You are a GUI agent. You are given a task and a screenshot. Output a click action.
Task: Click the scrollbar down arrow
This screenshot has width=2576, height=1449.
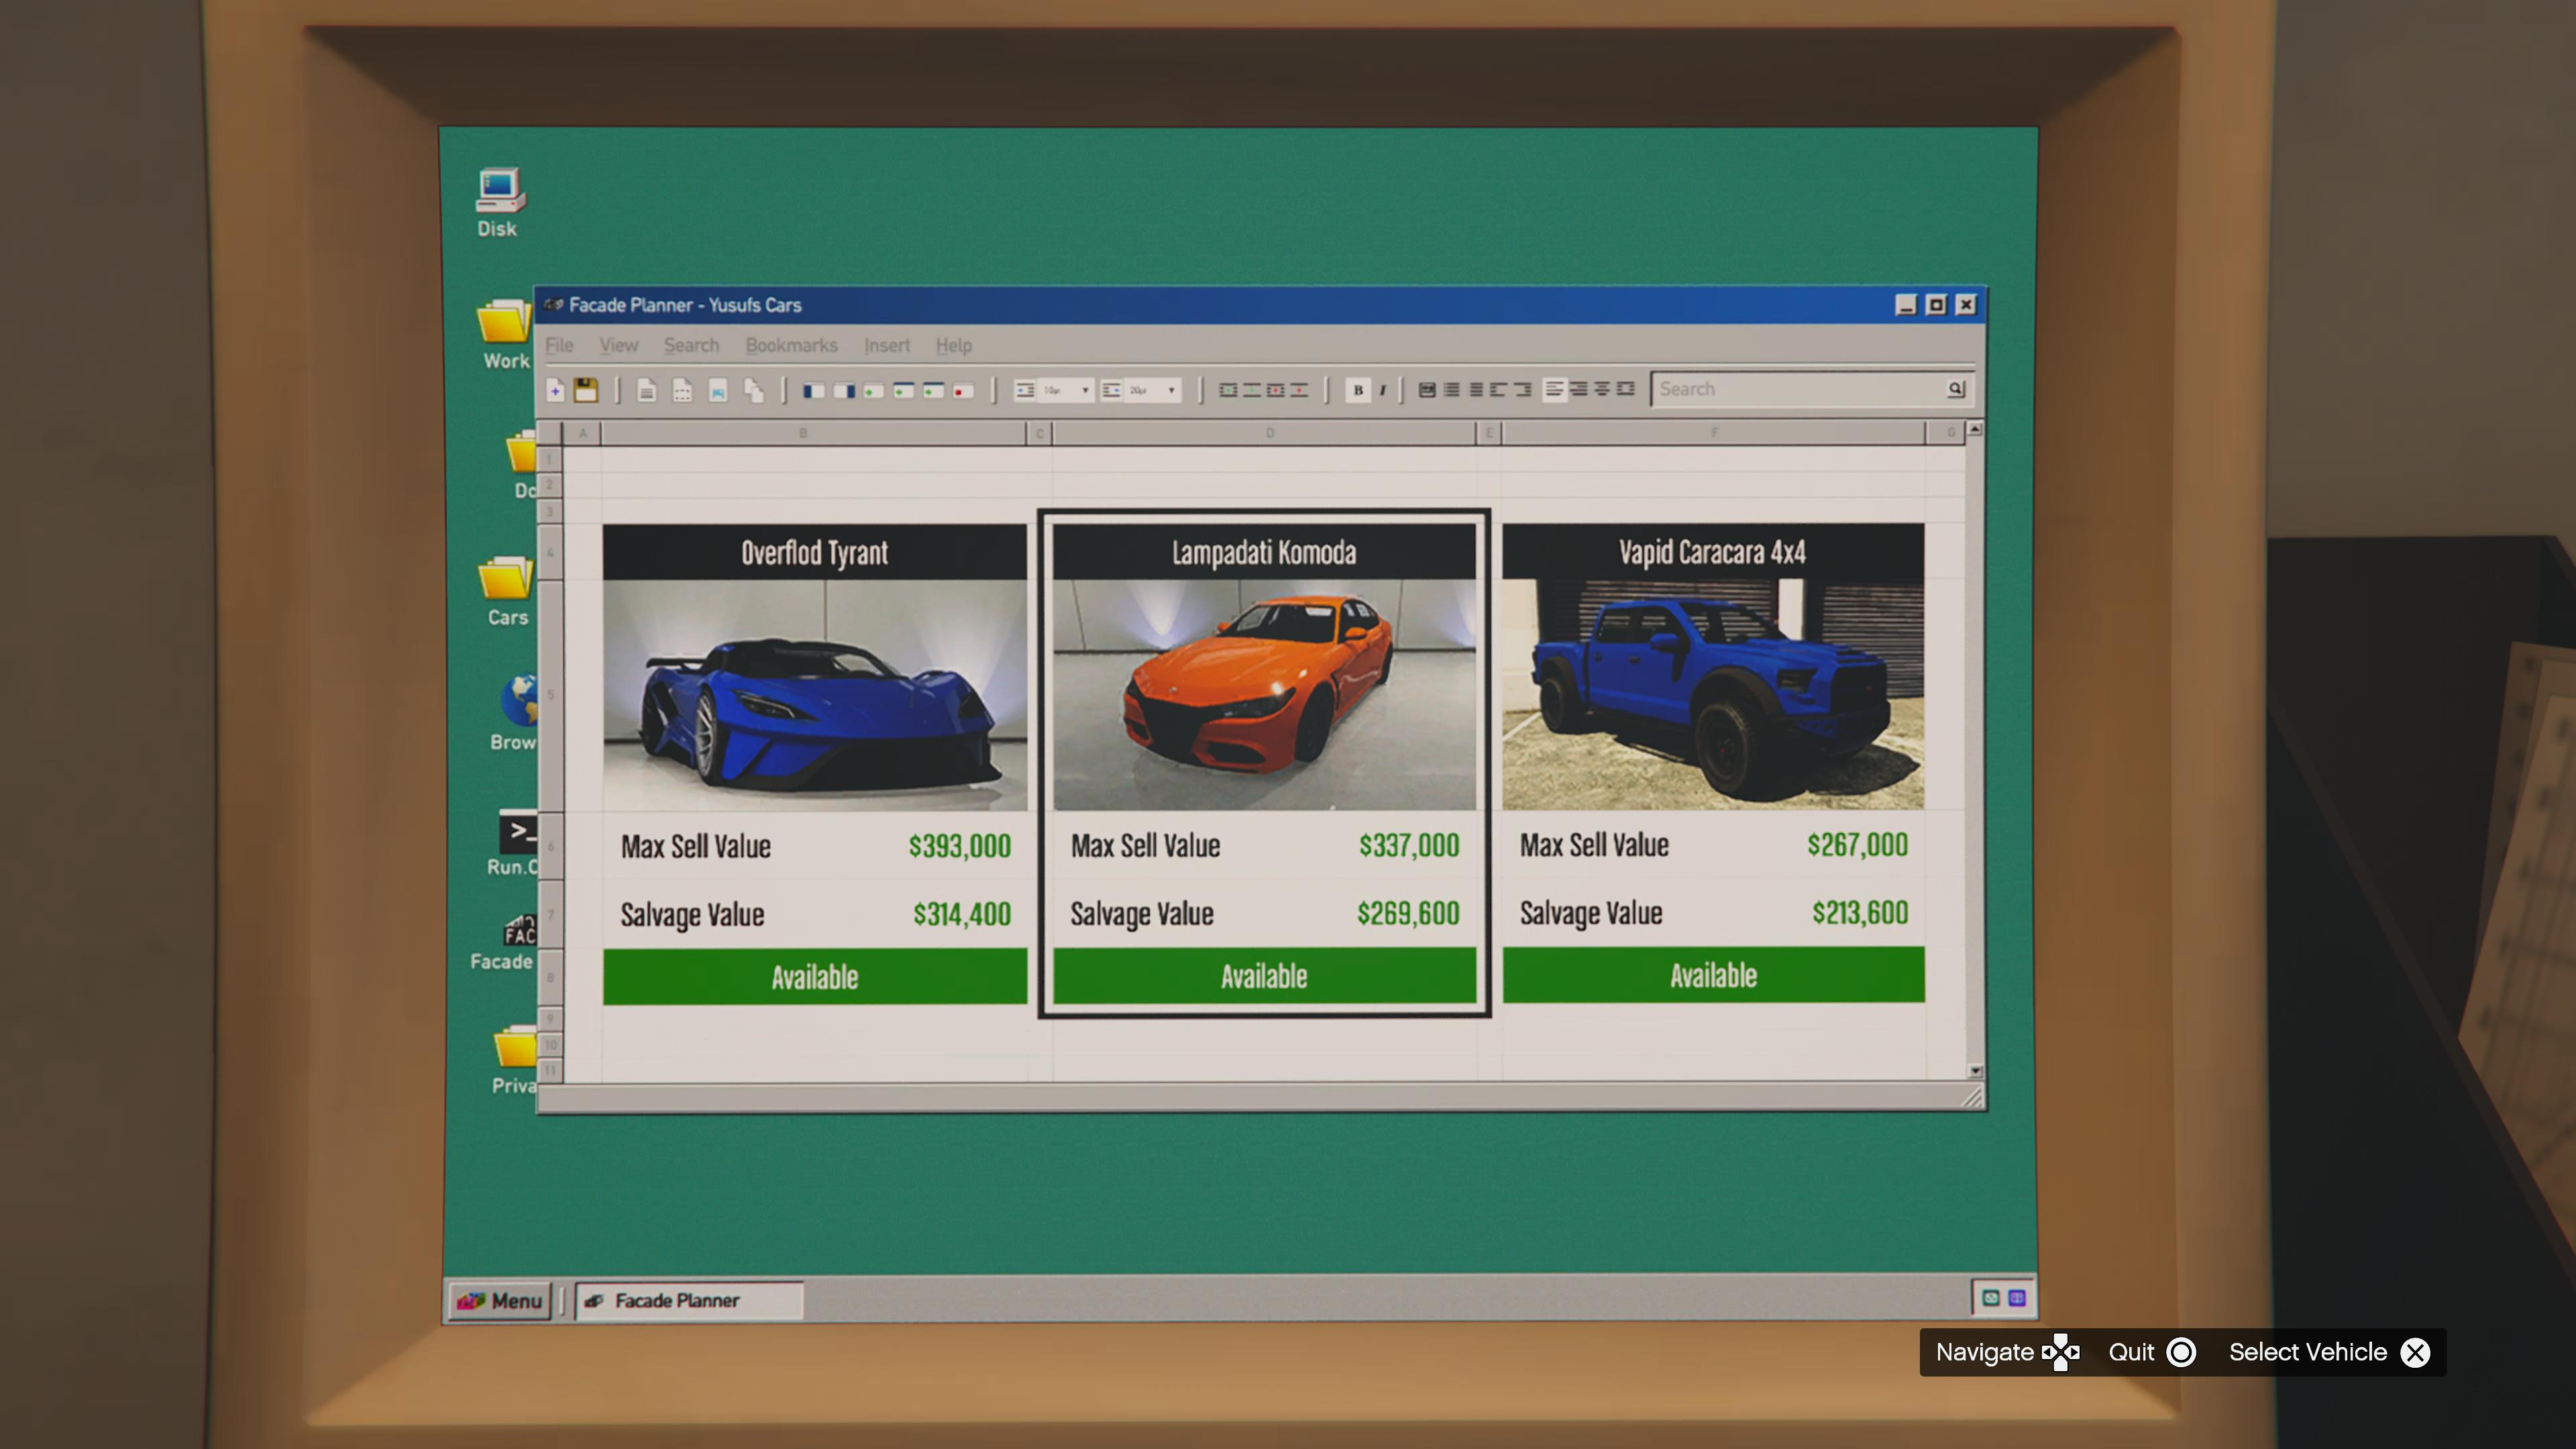(1975, 1071)
